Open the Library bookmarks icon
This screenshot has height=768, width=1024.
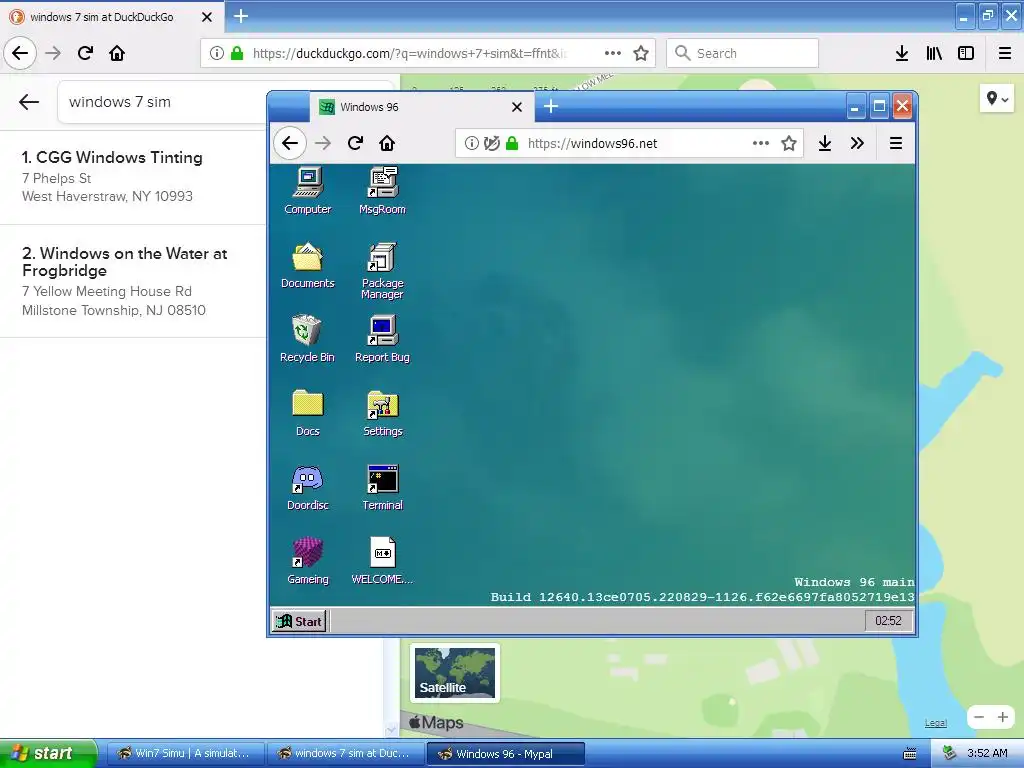click(x=934, y=53)
